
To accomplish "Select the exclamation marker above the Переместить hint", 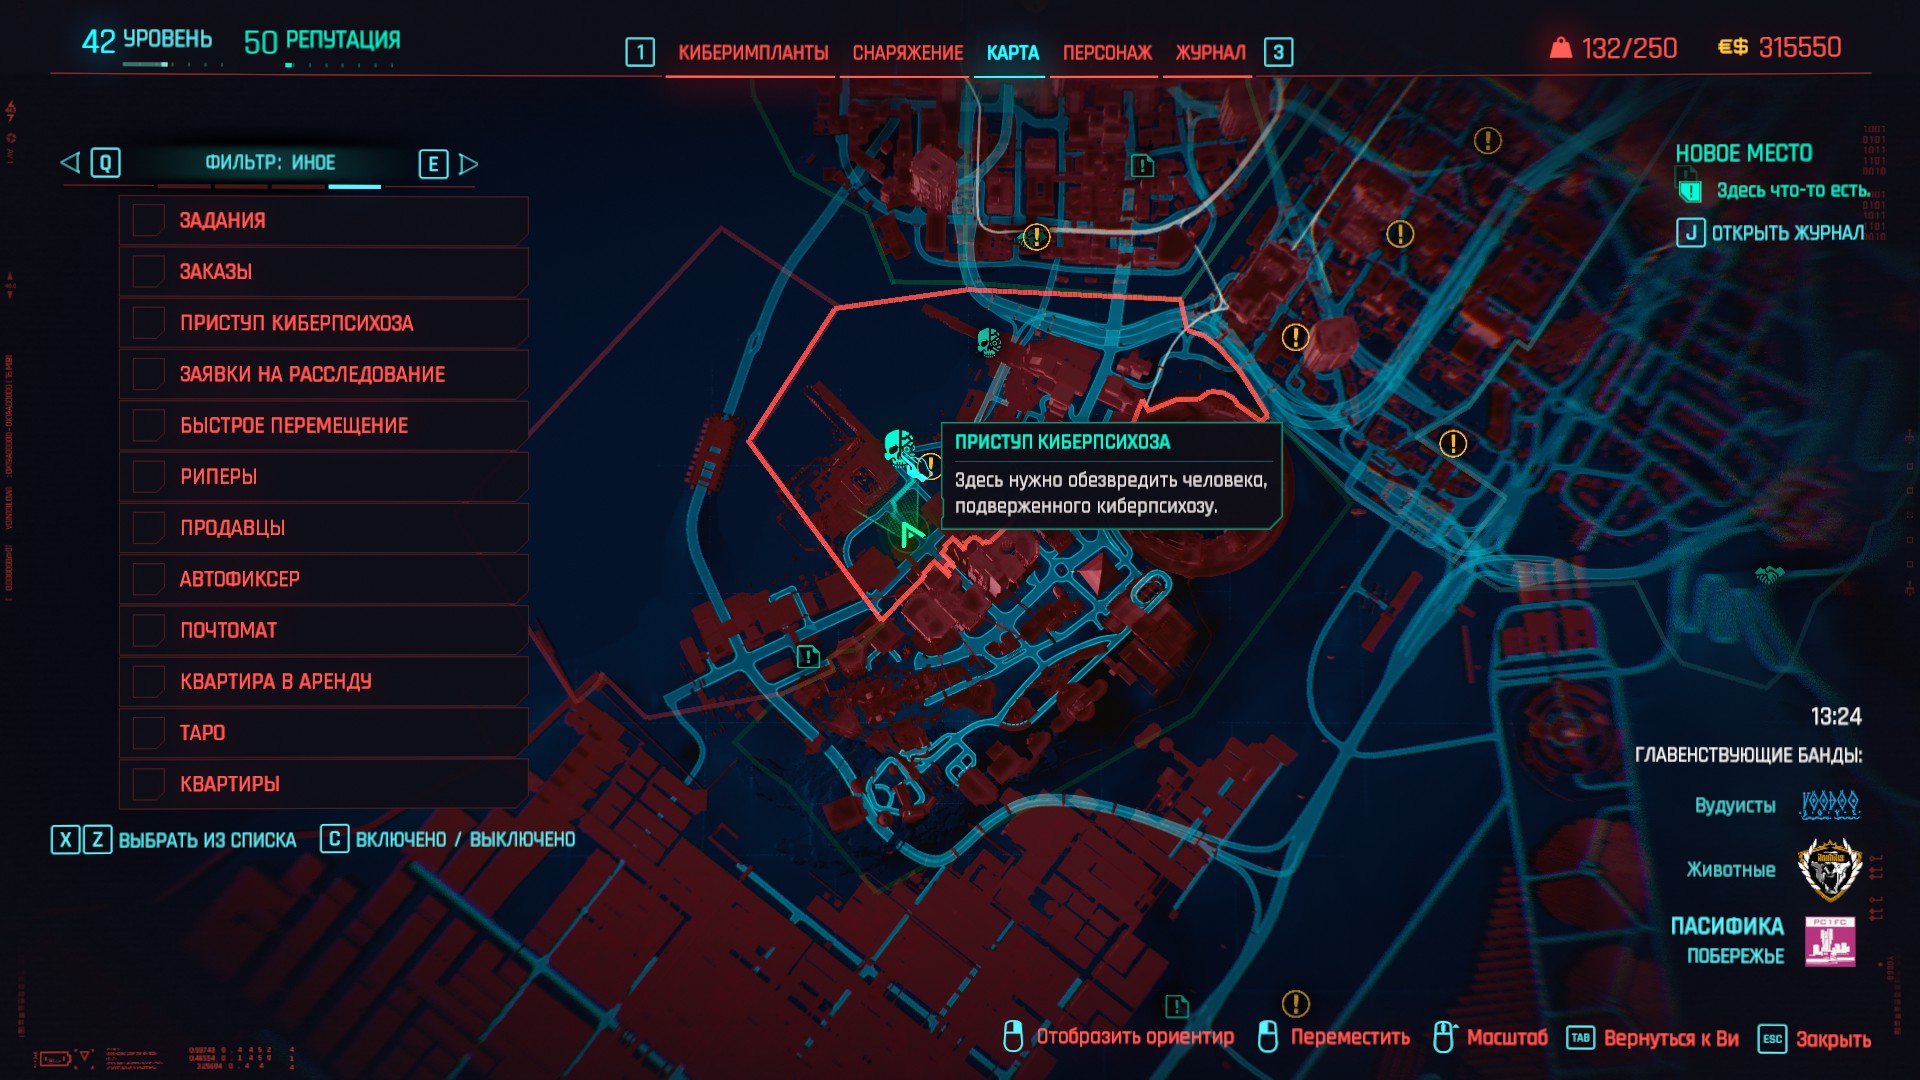I will (1296, 1003).
